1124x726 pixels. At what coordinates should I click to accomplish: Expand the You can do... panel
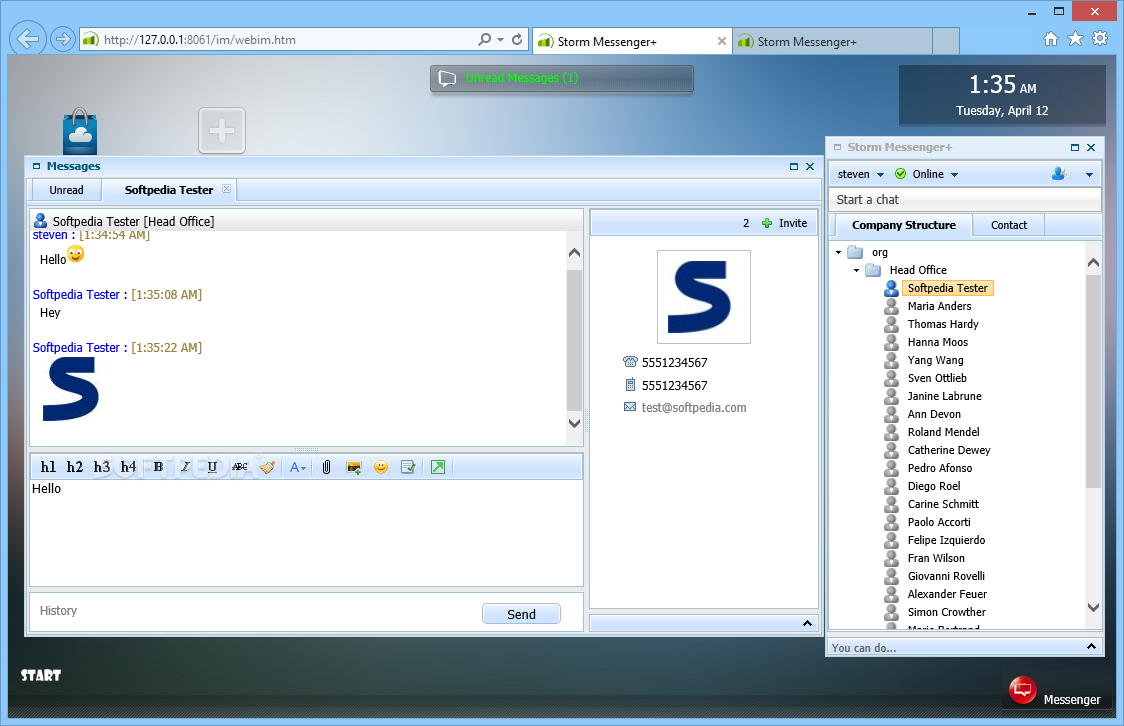pyautogui.click(x=1091, y=646)
